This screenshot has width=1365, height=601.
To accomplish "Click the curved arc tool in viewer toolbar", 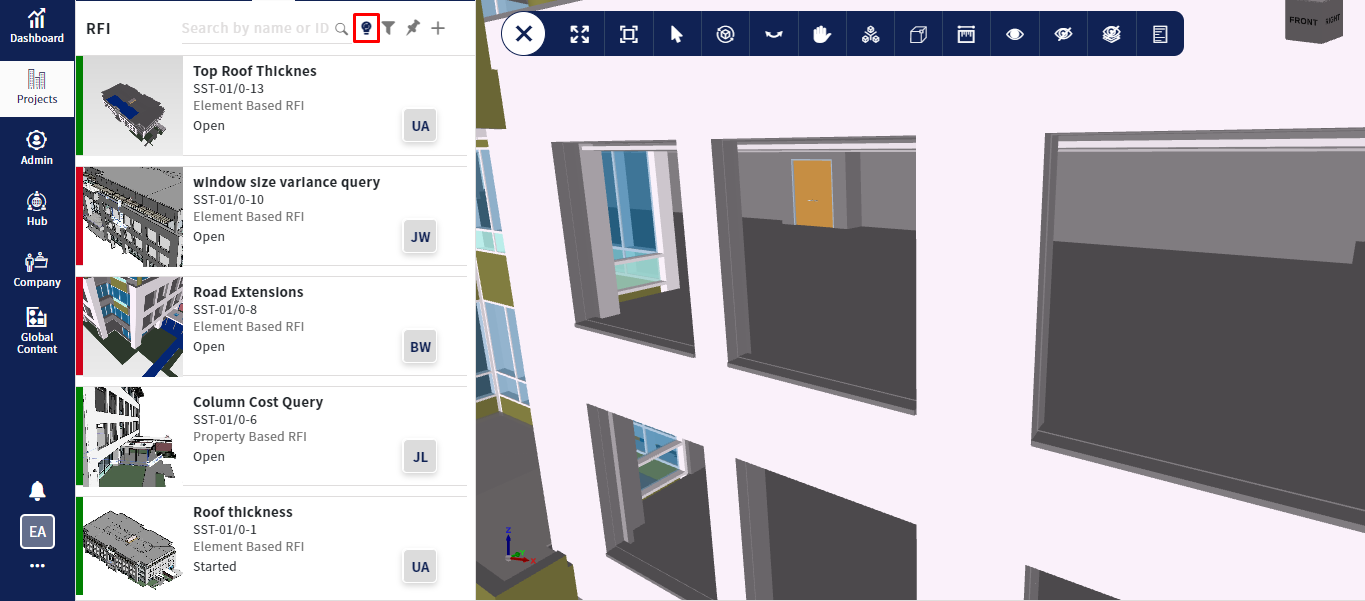I will coord(773,34).
